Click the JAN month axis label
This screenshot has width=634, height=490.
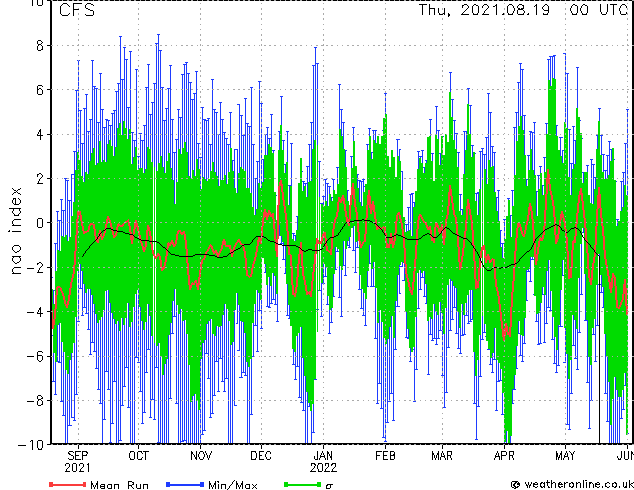coord(323,456)
